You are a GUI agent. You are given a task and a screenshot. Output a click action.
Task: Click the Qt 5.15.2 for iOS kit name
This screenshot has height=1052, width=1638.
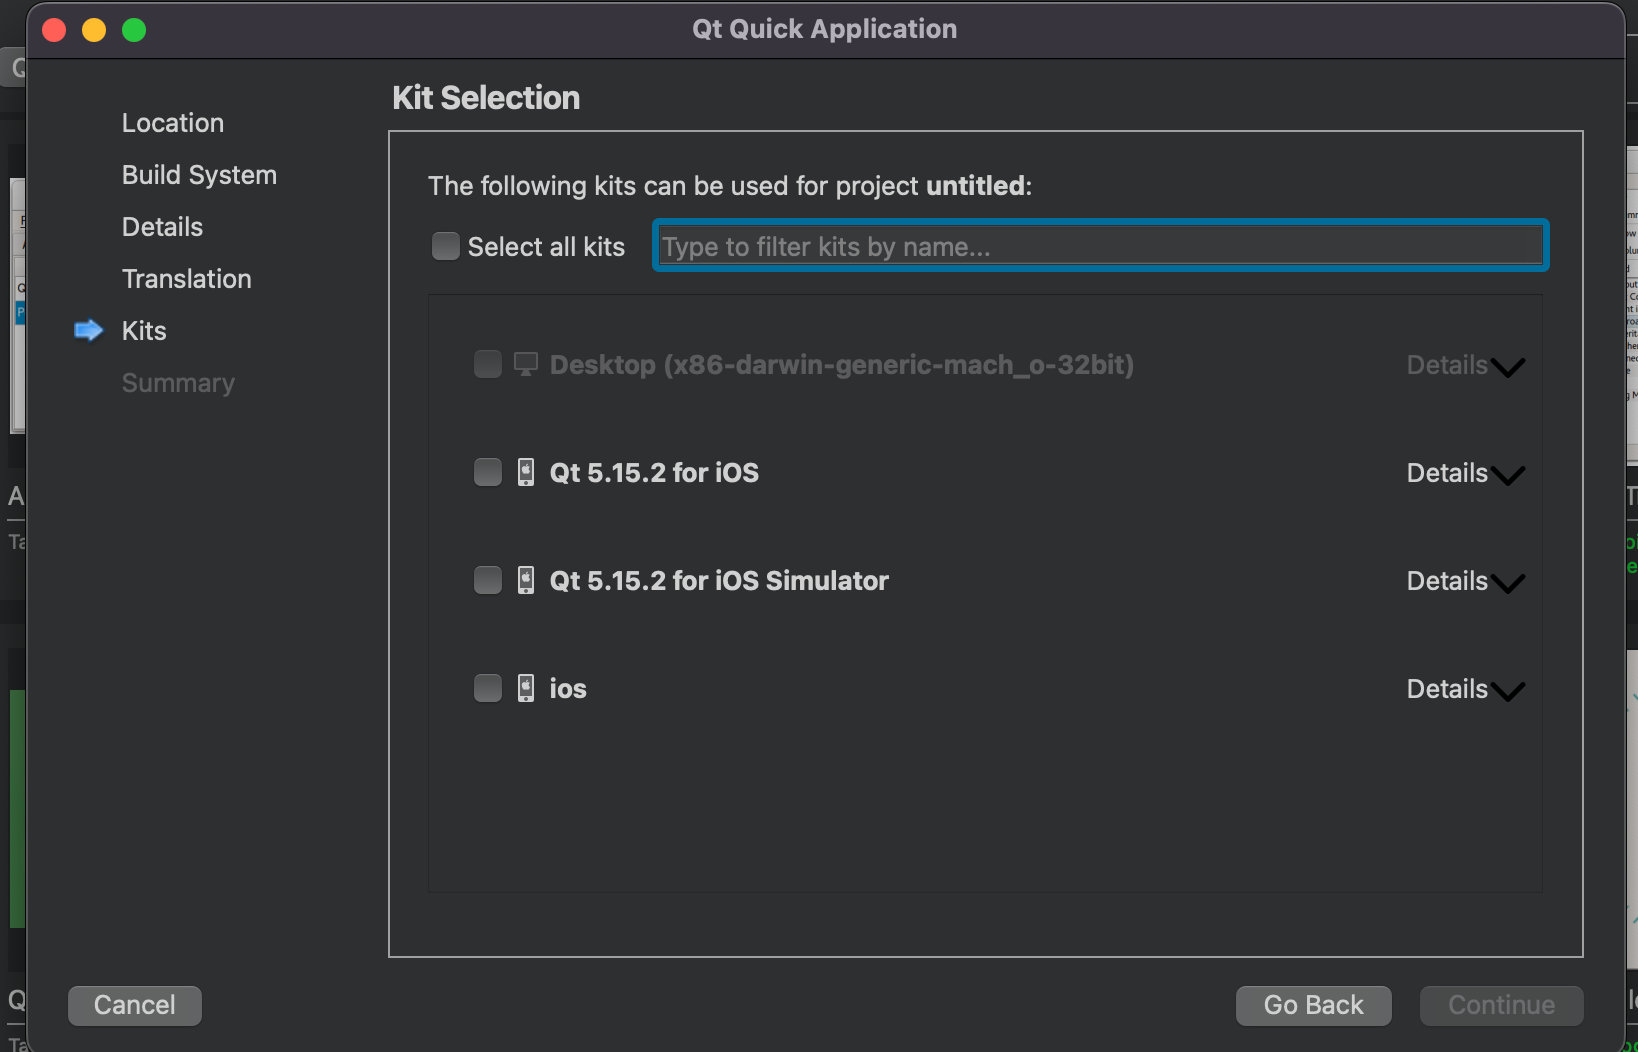pos(654,472)
